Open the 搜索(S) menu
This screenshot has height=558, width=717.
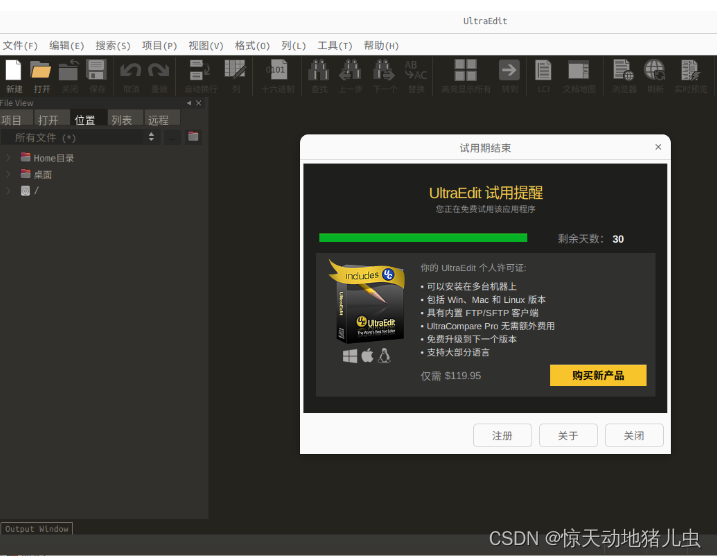click(x=113, y=46)
